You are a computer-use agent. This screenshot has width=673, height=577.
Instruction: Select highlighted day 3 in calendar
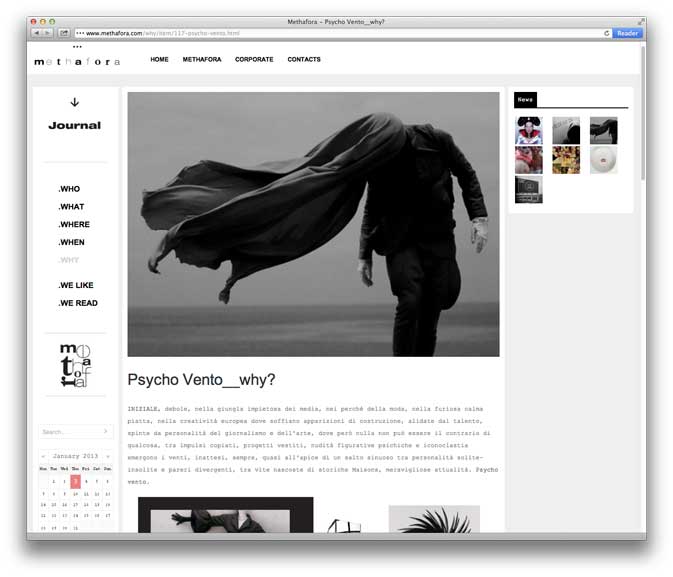(x=75, y=481)
